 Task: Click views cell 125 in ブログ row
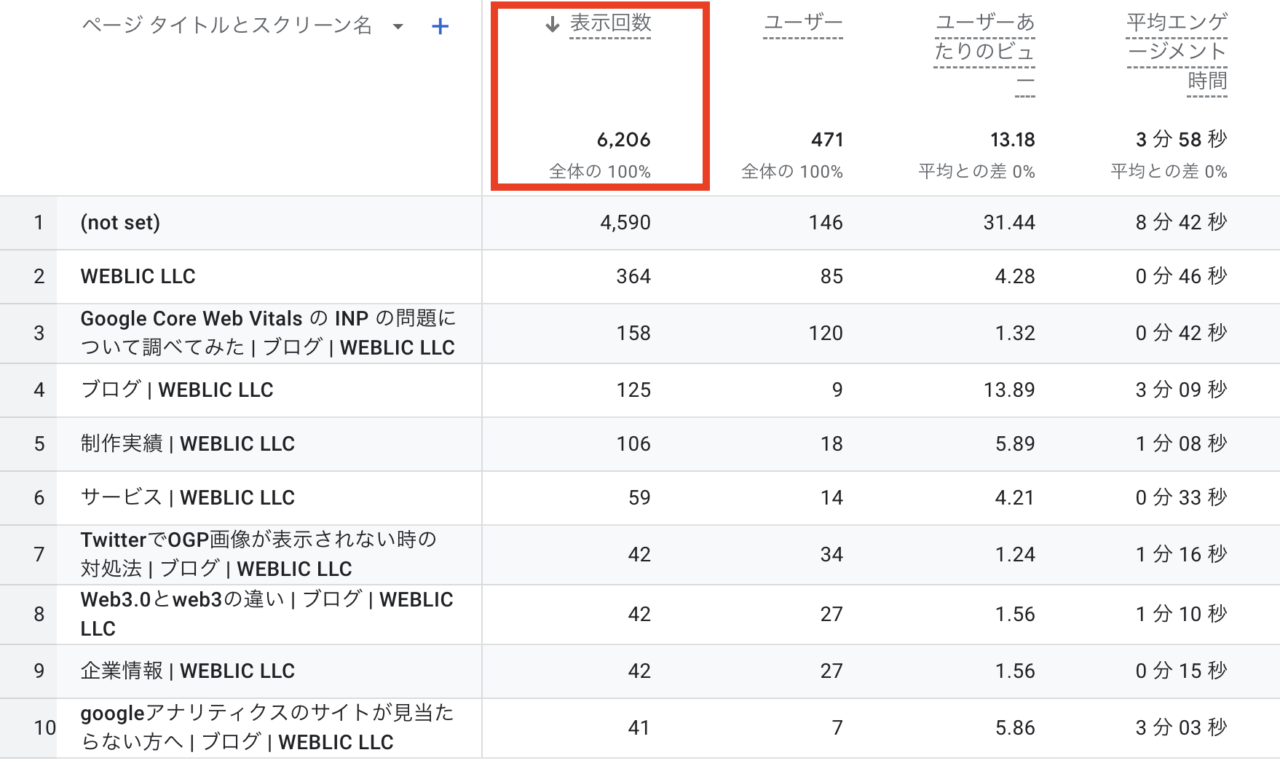click(x=633, y=390)
